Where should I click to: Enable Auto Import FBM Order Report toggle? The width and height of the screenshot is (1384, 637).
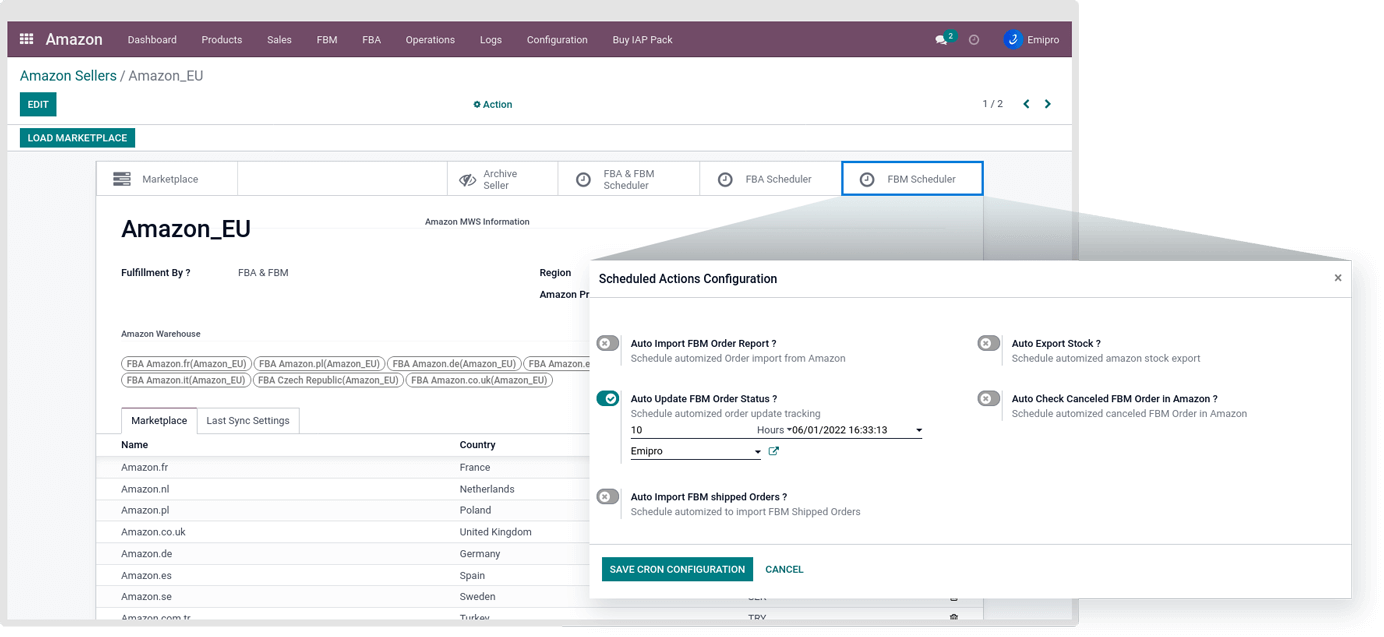coord(608,344)
